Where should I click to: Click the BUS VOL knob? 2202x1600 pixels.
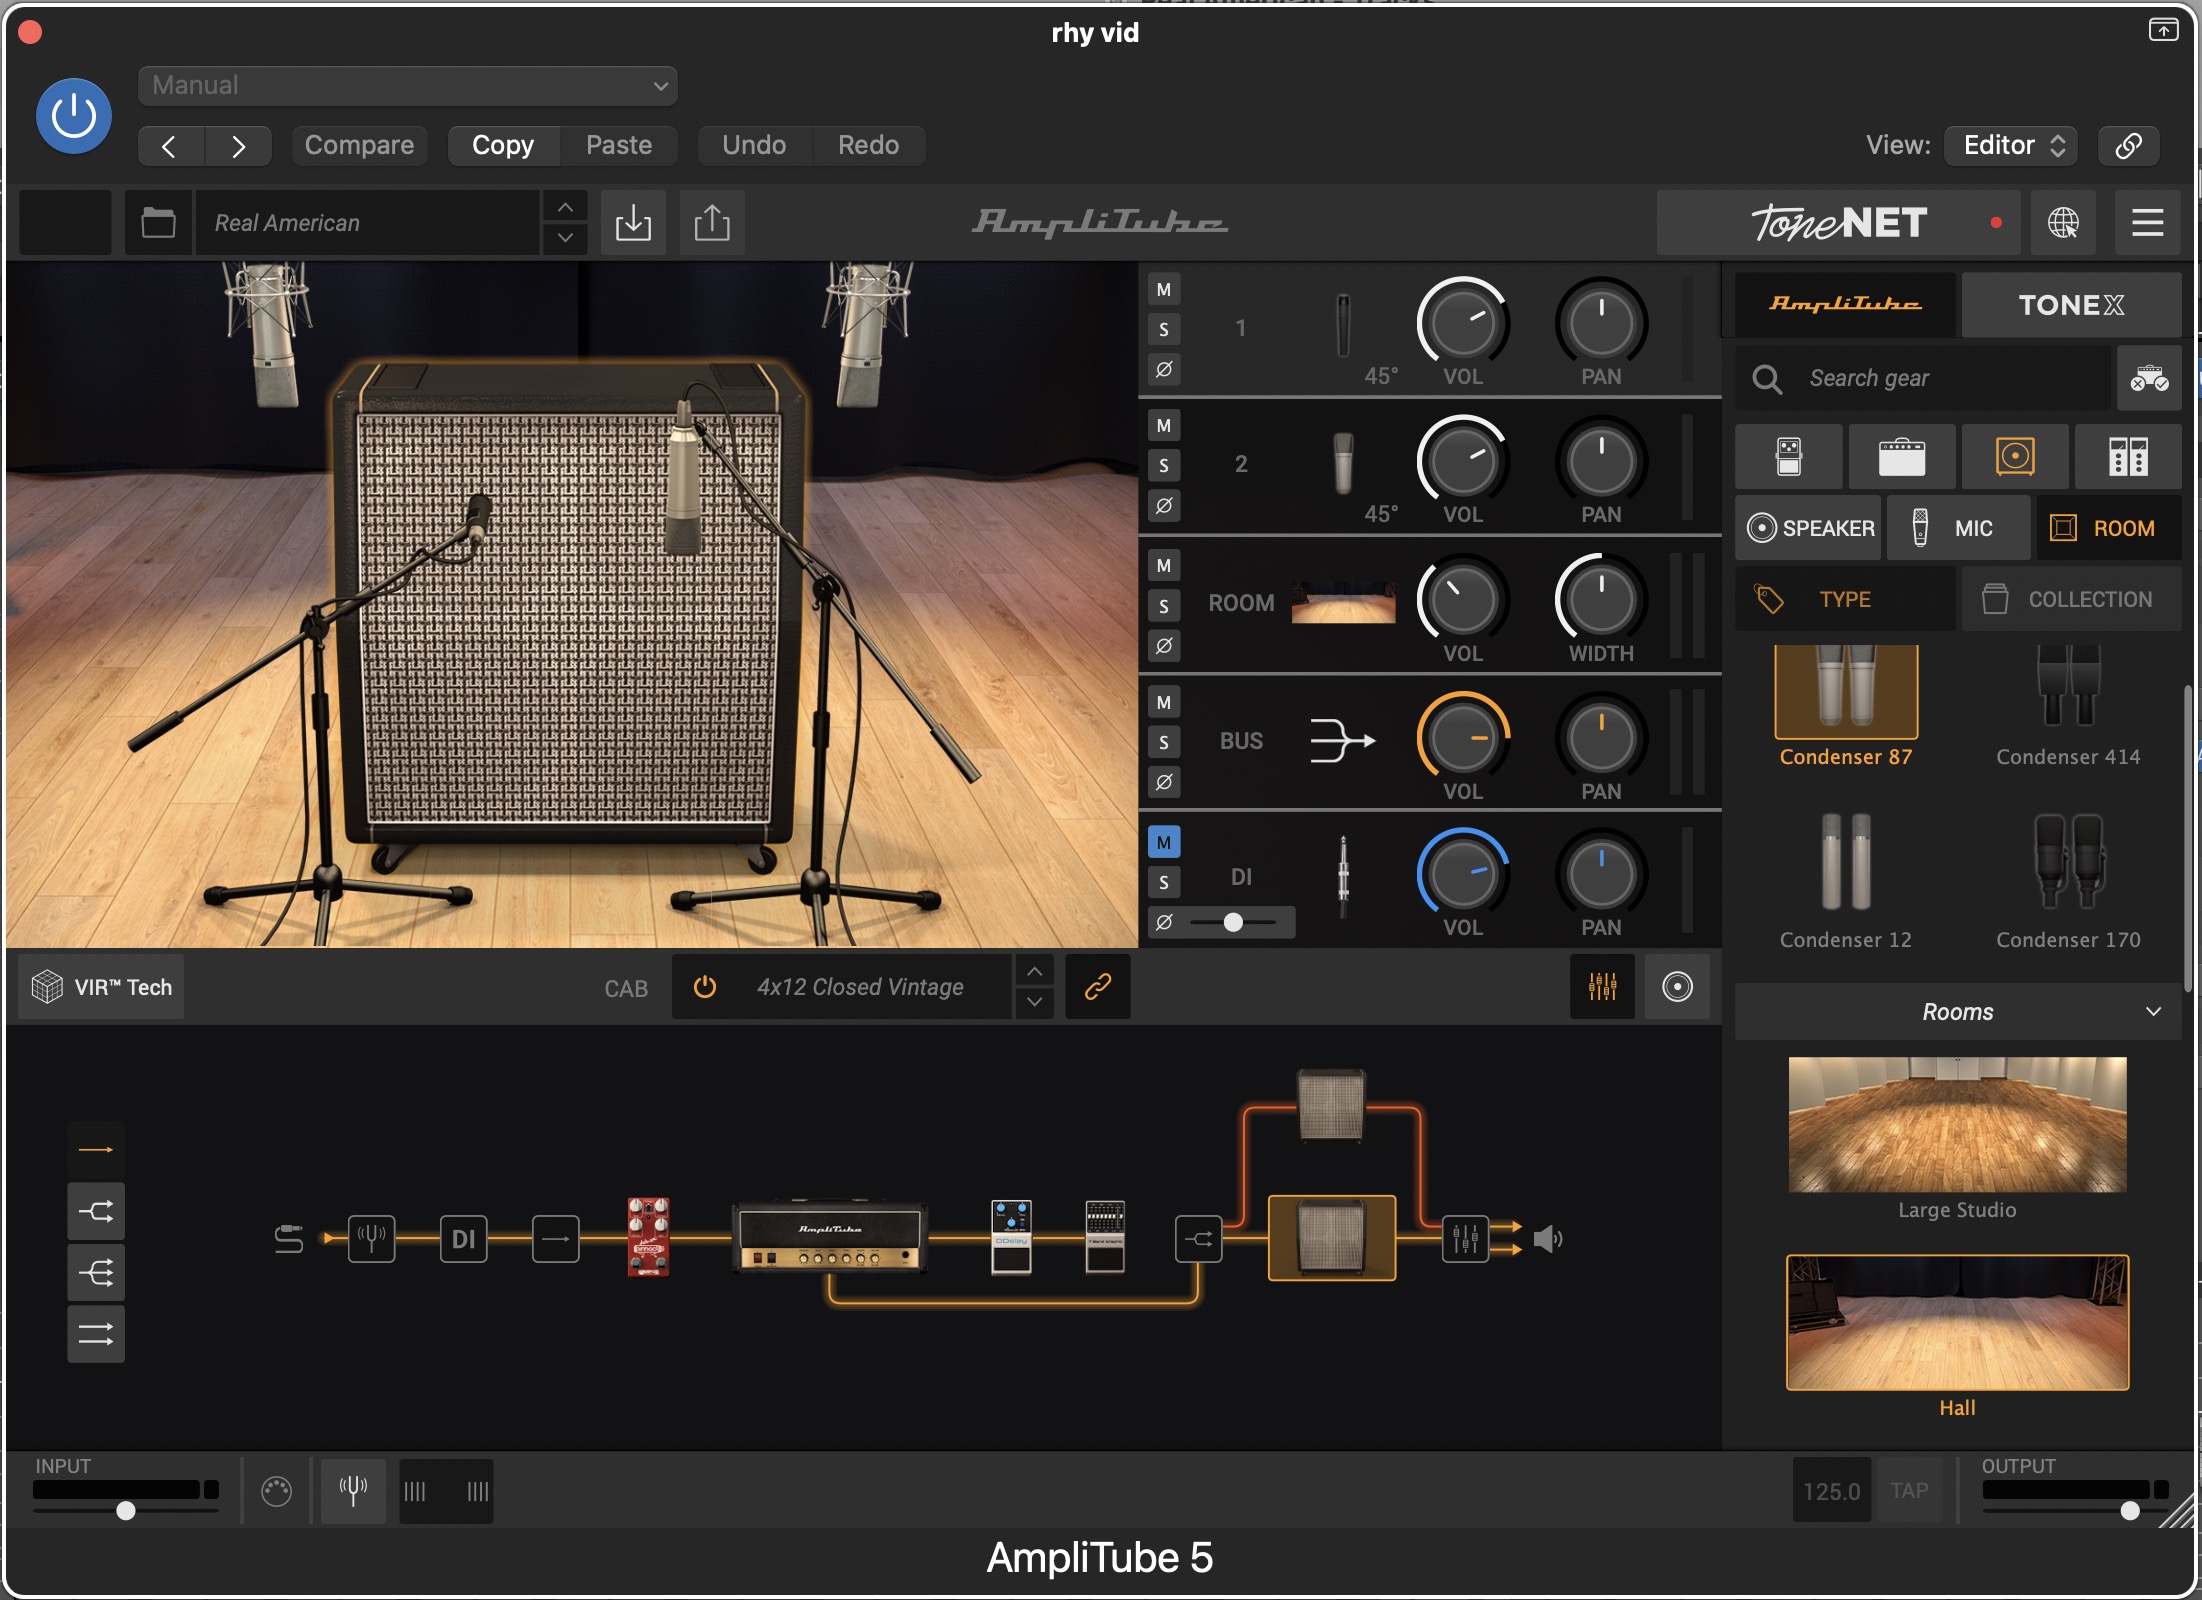tap(1463, 738)
